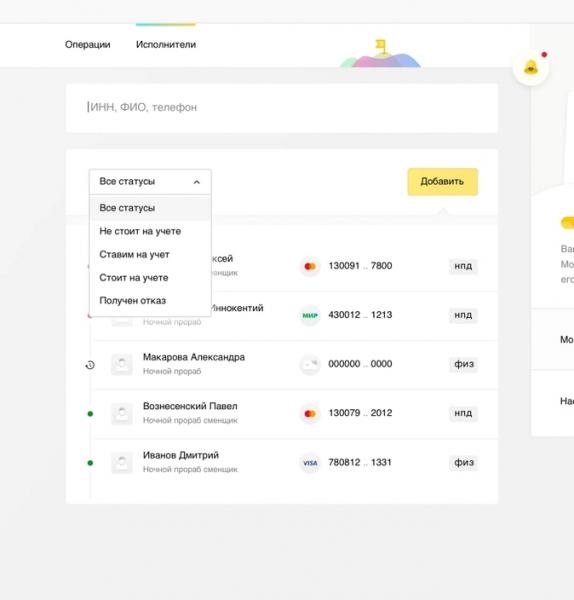Click the empty card icon by 000000 .. 0000

(x=310, y=364)
